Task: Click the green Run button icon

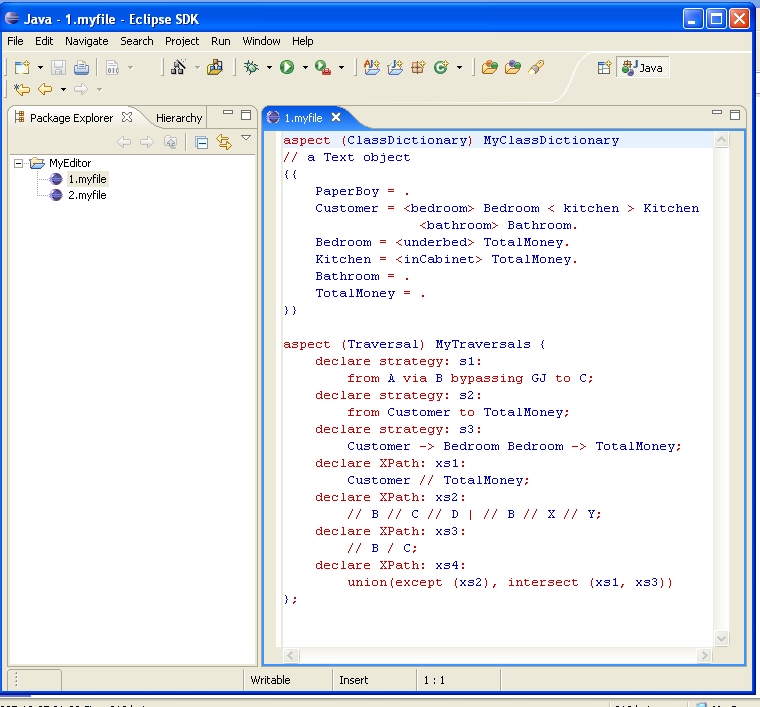Action: coord(287,68)
